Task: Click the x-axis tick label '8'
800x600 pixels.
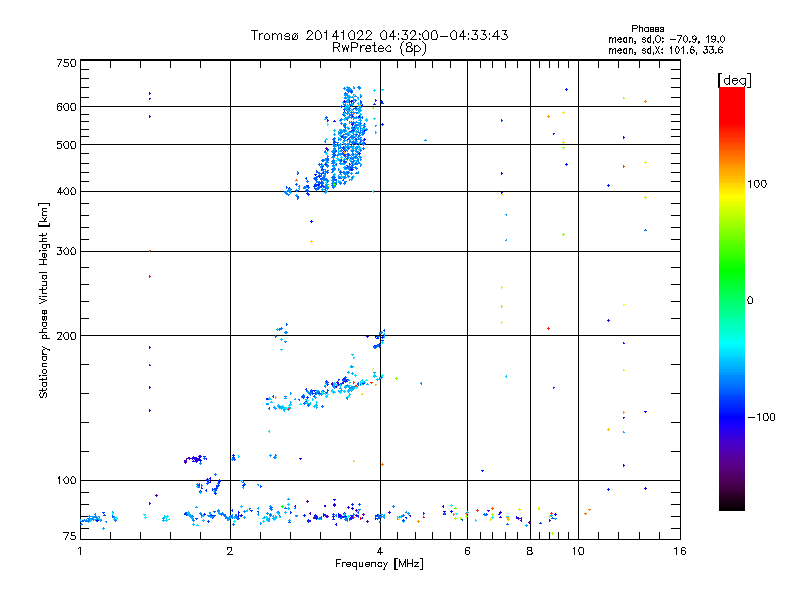Action: (x=530, y=551)
